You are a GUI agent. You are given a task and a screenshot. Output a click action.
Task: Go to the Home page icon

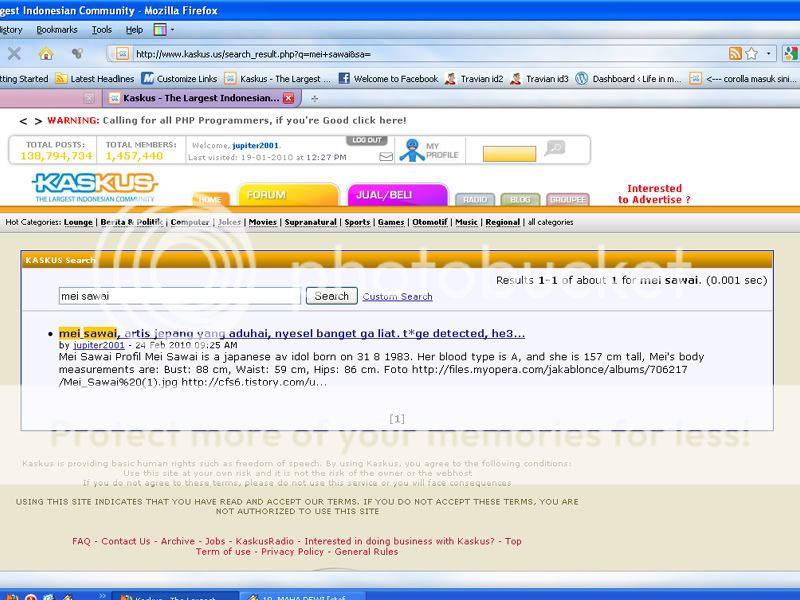point(46,53)
